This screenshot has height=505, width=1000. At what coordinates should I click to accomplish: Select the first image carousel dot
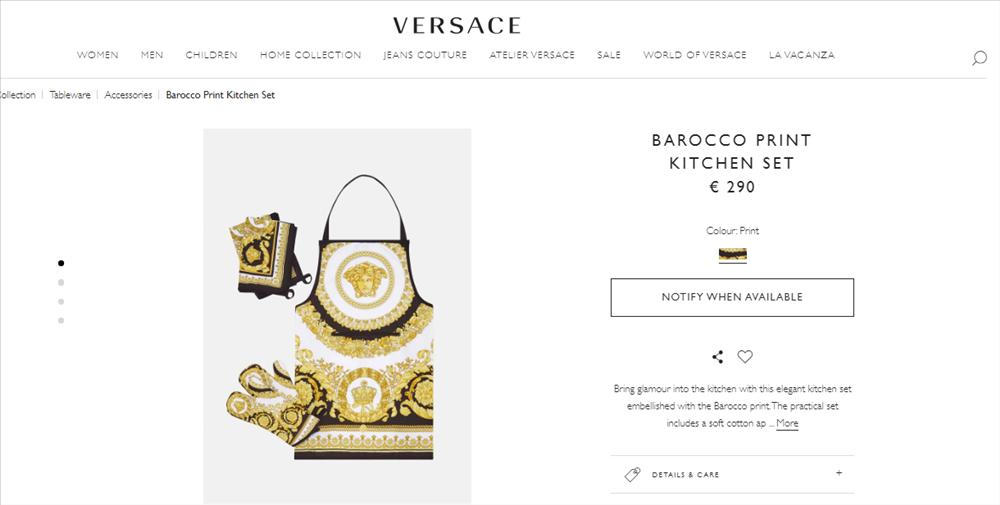pyautogui.click(x=61, y=263)
